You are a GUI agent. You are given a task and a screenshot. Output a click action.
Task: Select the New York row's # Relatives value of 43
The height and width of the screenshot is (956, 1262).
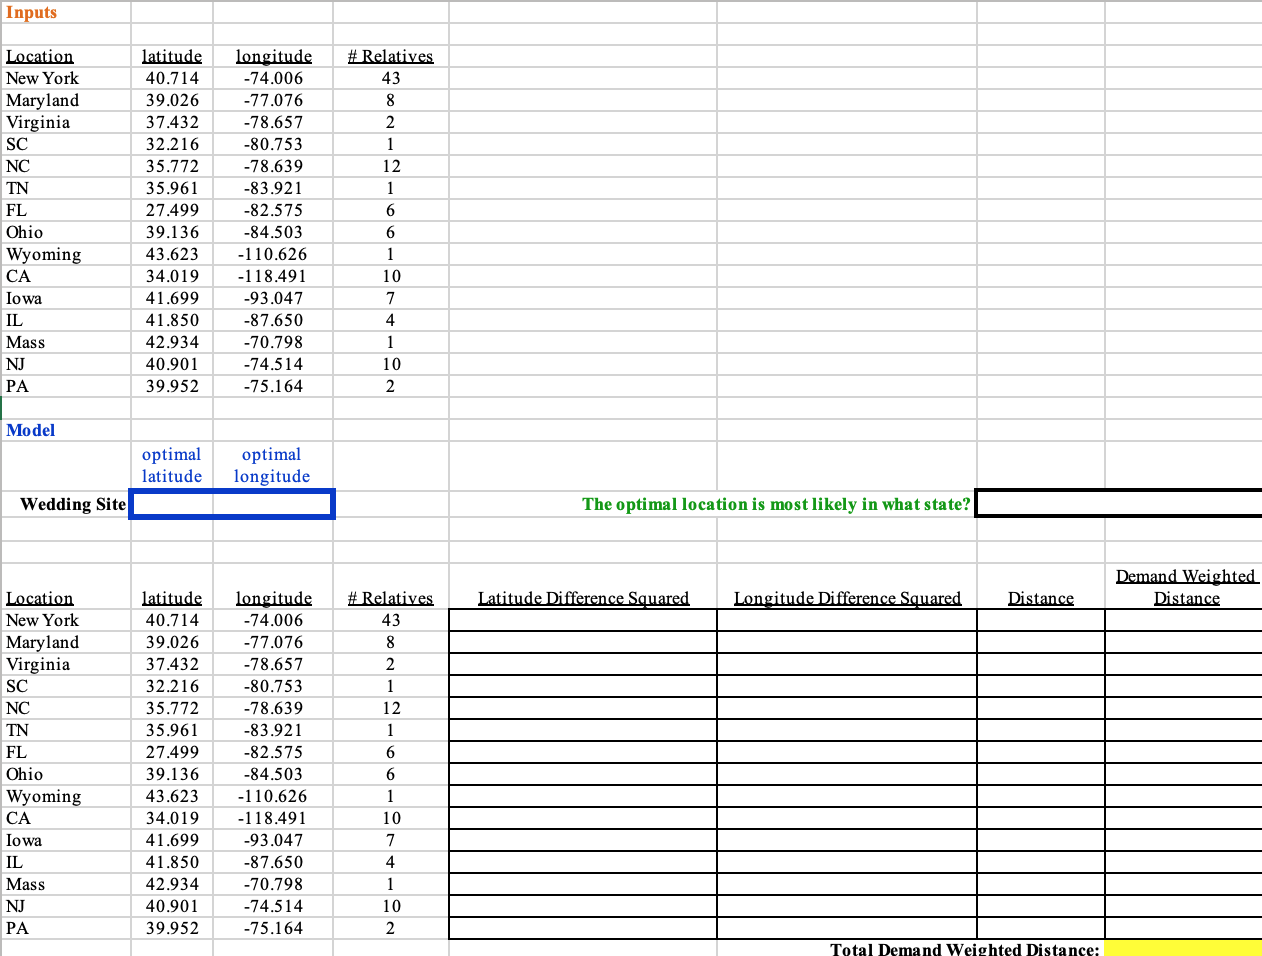391,78
